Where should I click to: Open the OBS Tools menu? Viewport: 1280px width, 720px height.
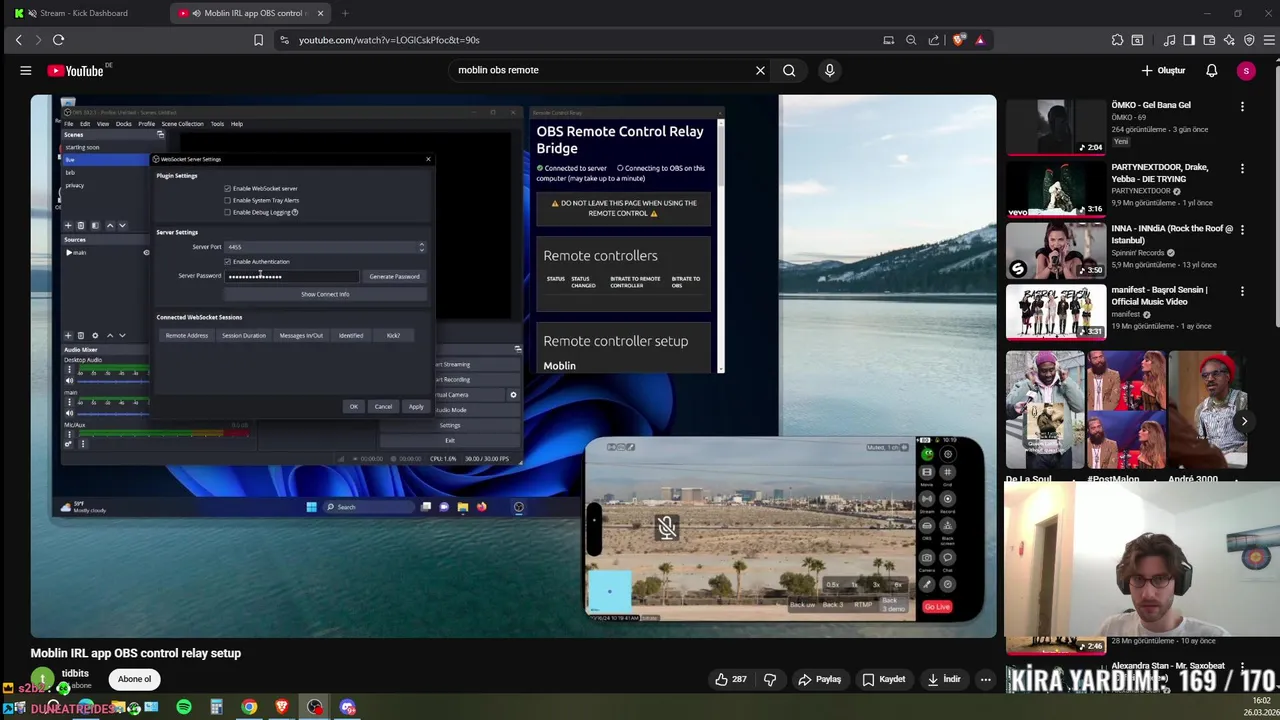click(x=217, y=124)
